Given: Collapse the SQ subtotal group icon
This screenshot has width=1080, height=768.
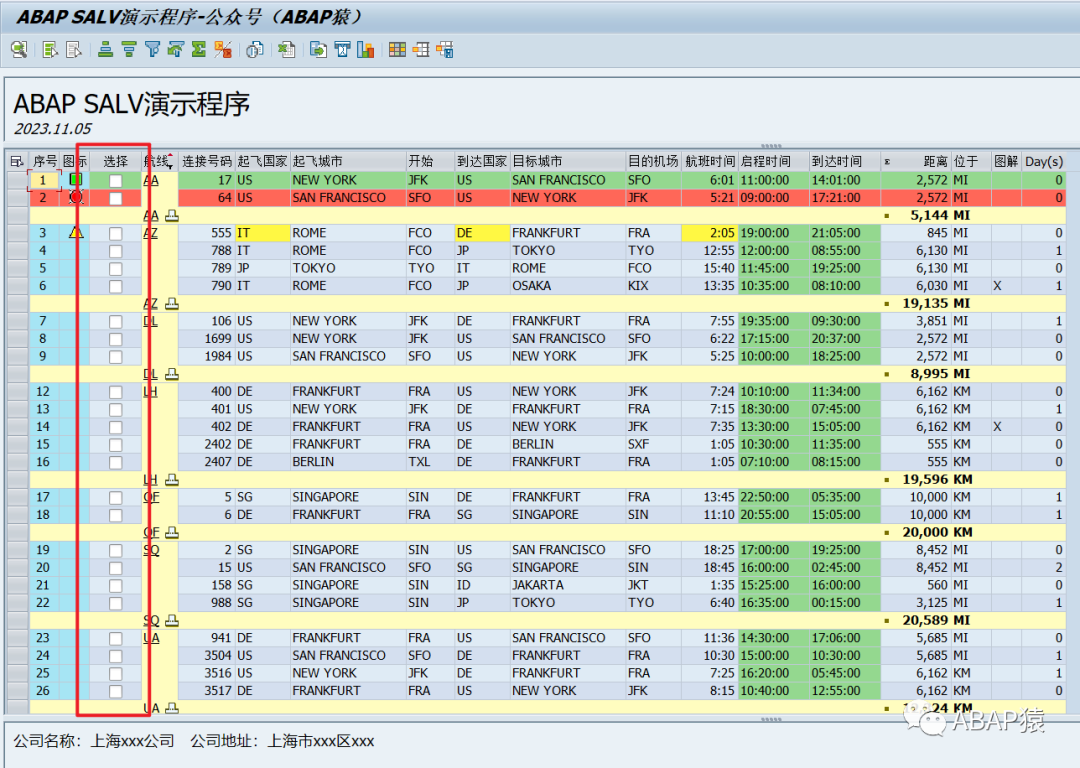Looking at the screenshot, I should coord(172,621).
